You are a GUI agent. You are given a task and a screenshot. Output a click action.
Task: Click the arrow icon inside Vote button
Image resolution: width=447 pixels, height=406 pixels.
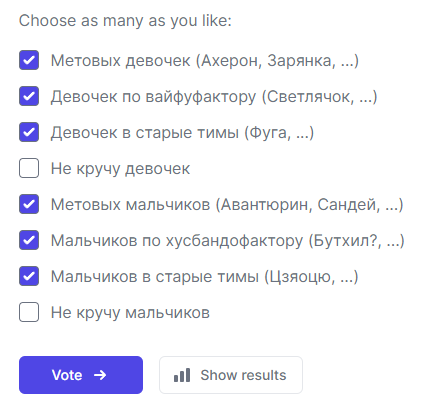click(x=100, y=375)
